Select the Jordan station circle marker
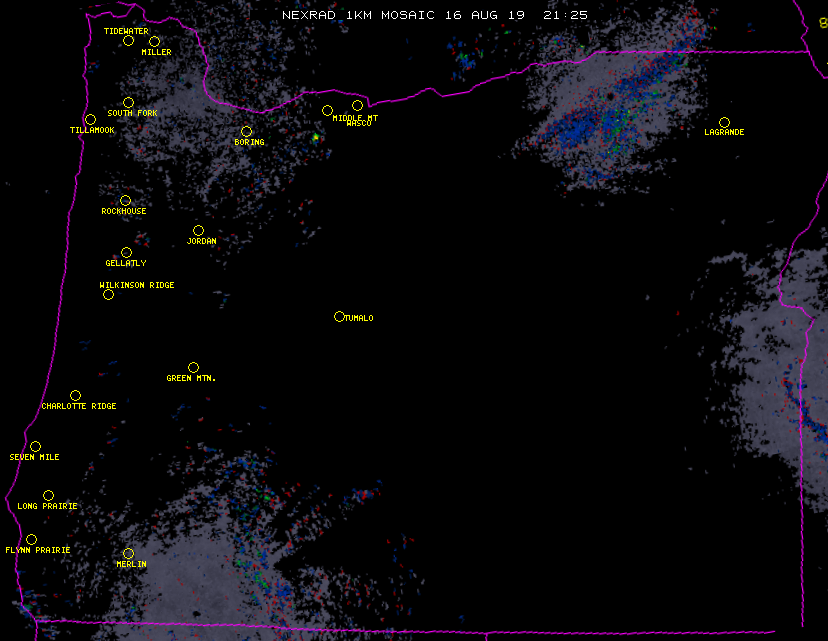This screenshot has height=641, width=828. coord(198,230)
